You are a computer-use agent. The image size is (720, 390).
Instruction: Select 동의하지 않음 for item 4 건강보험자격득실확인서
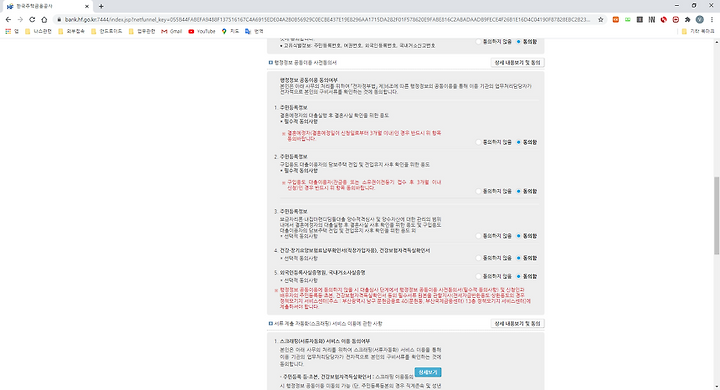(478, 258)
